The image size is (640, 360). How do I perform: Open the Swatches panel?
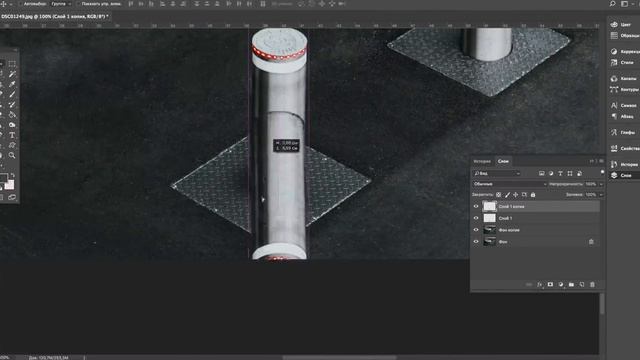[624, 36]
